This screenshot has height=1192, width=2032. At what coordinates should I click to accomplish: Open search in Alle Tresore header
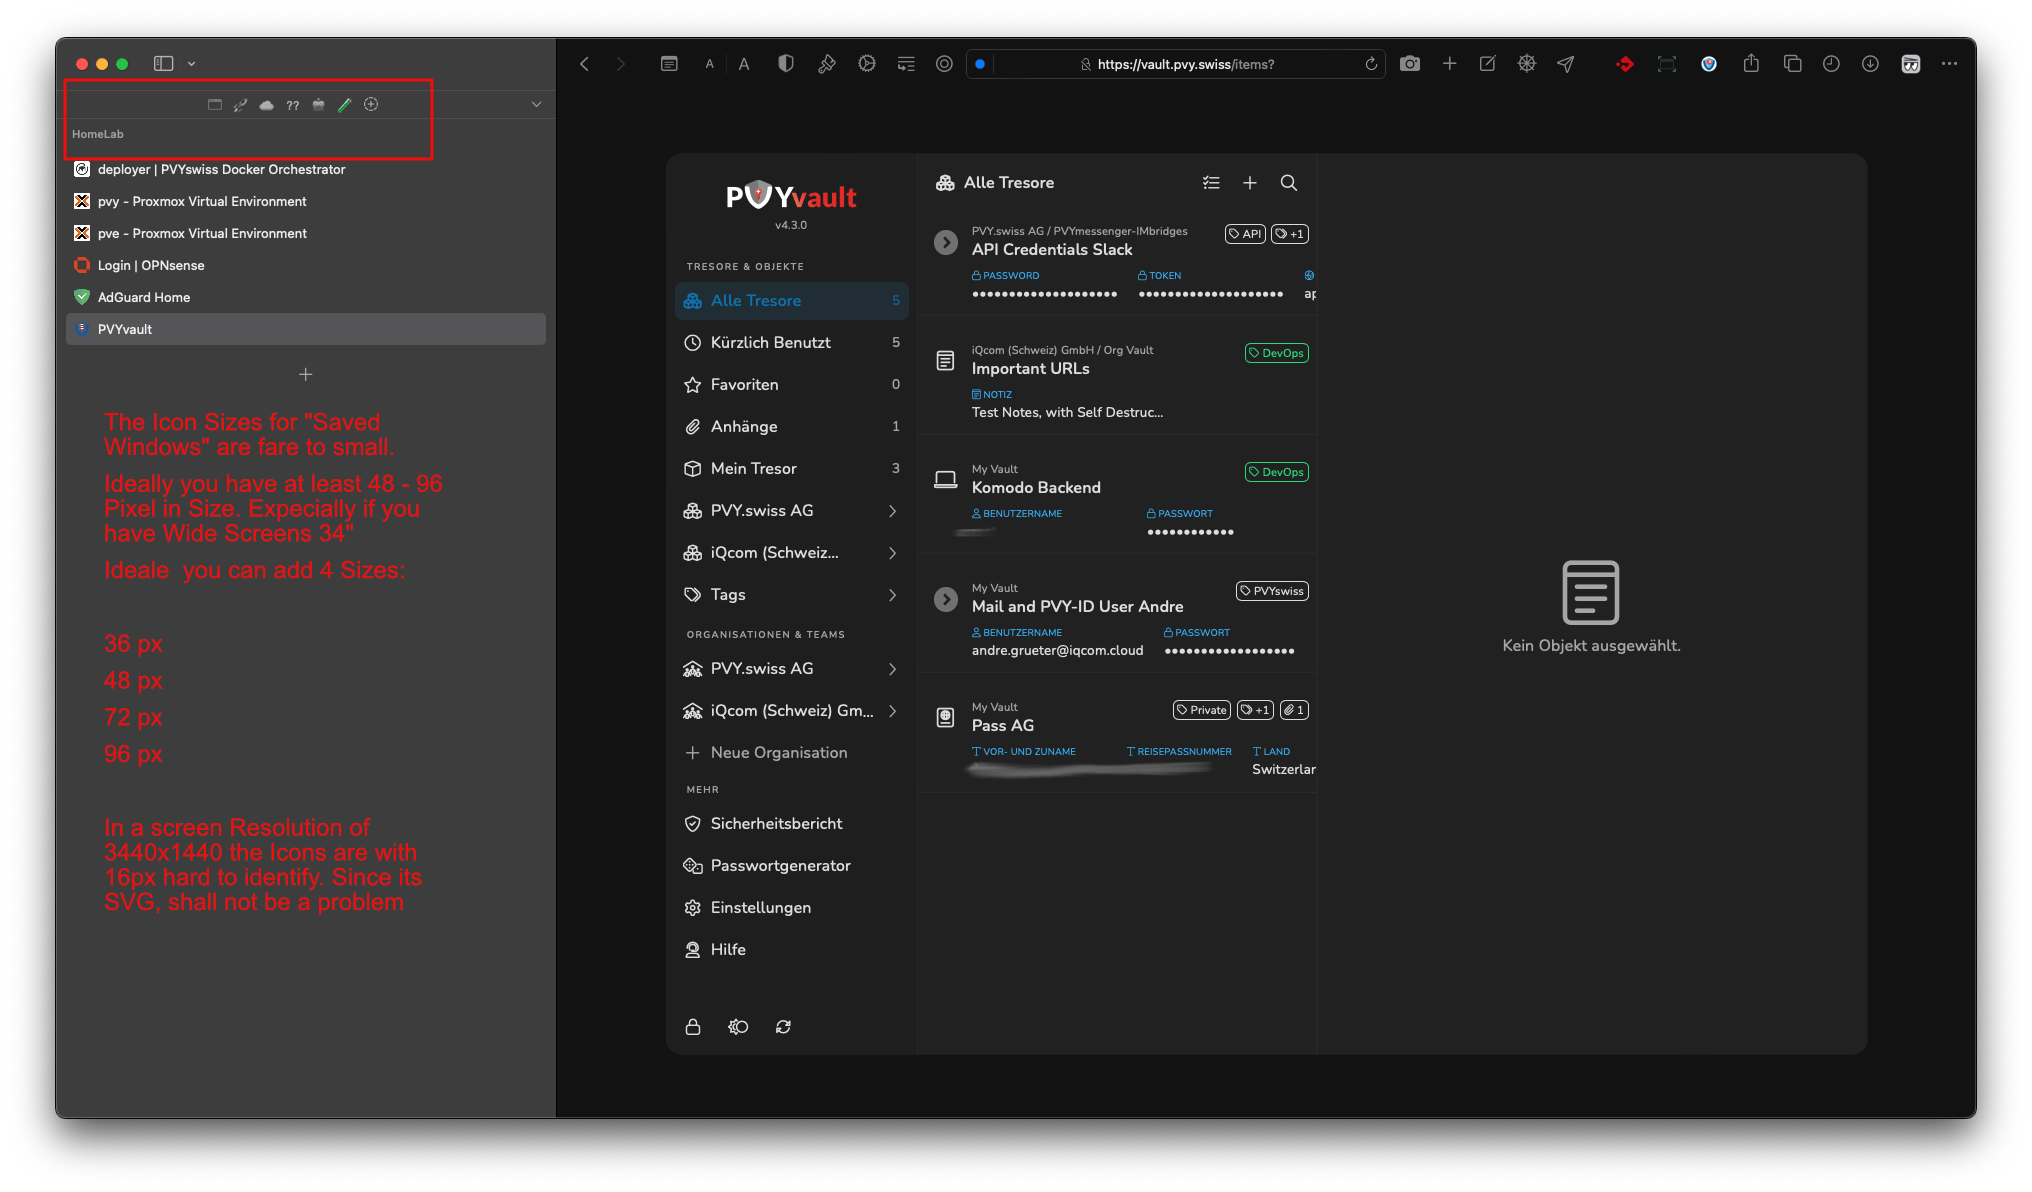click(x=1288, y=183)
